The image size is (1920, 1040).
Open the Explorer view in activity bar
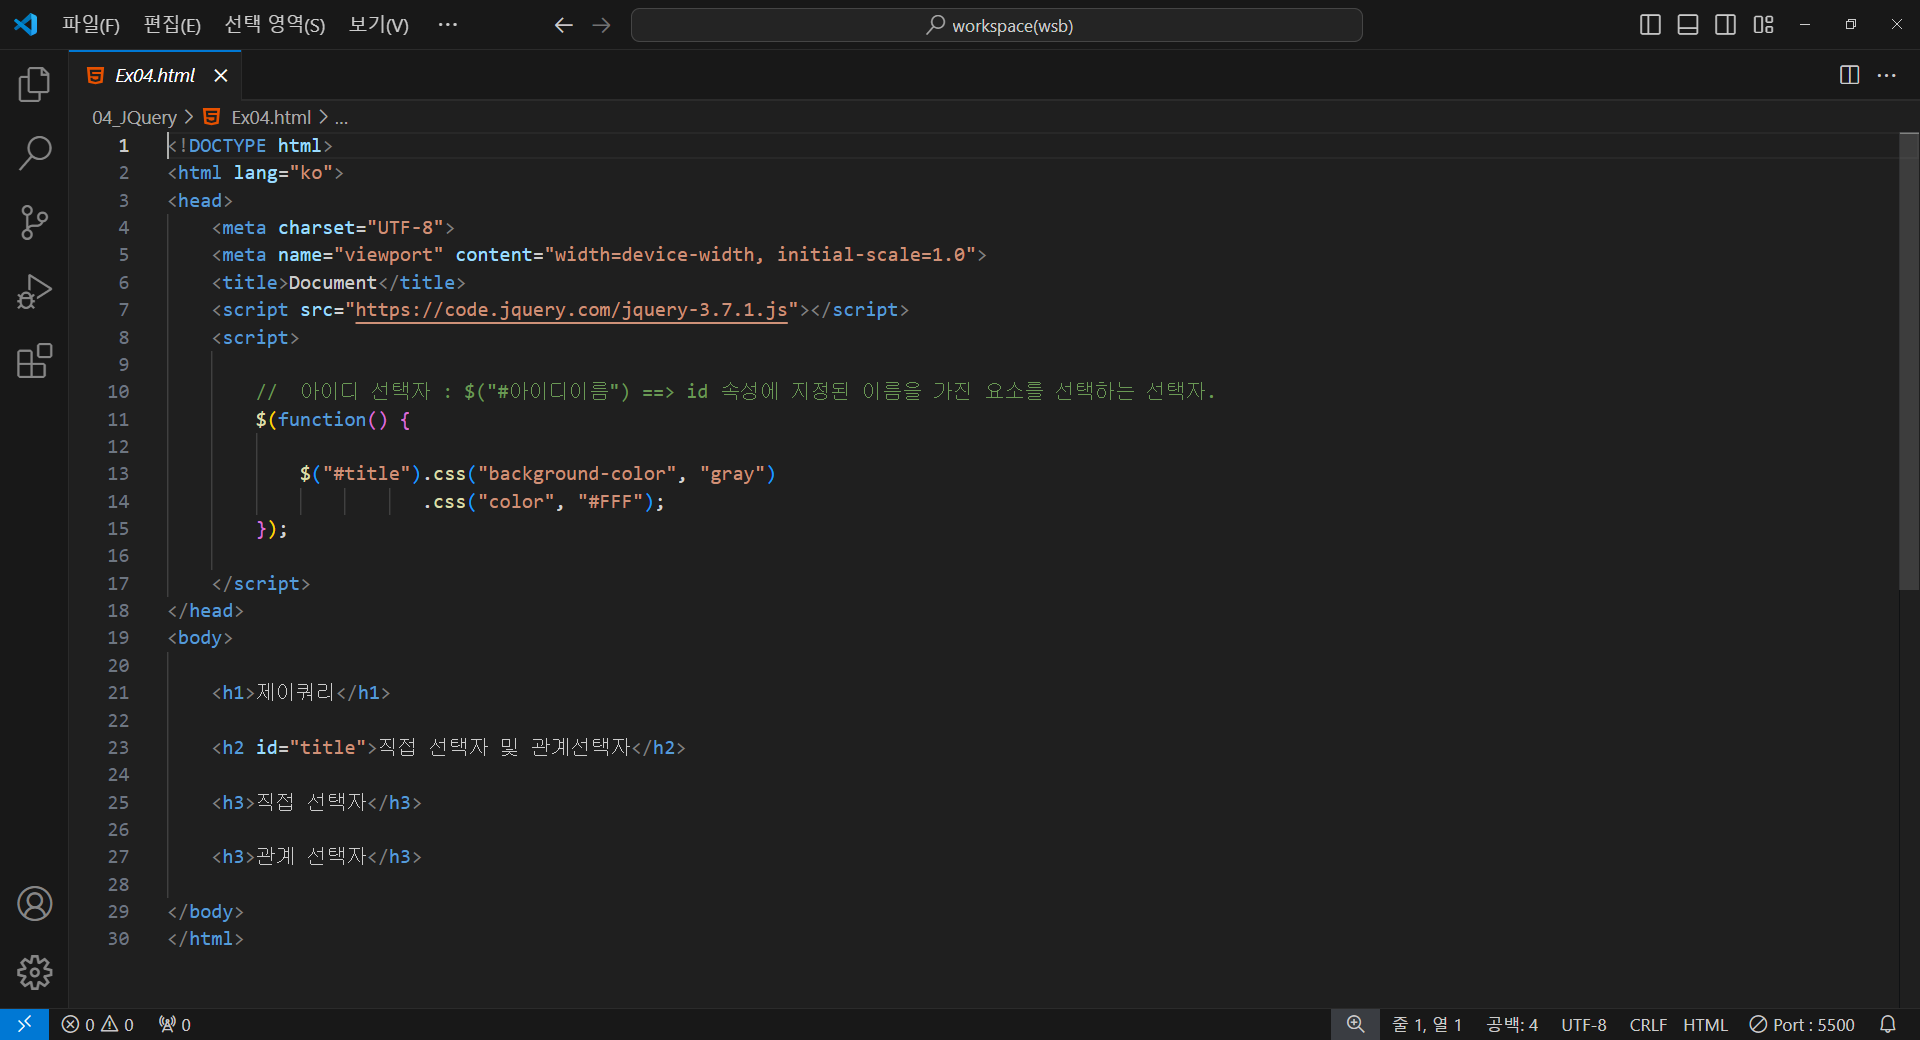[34, 85]
